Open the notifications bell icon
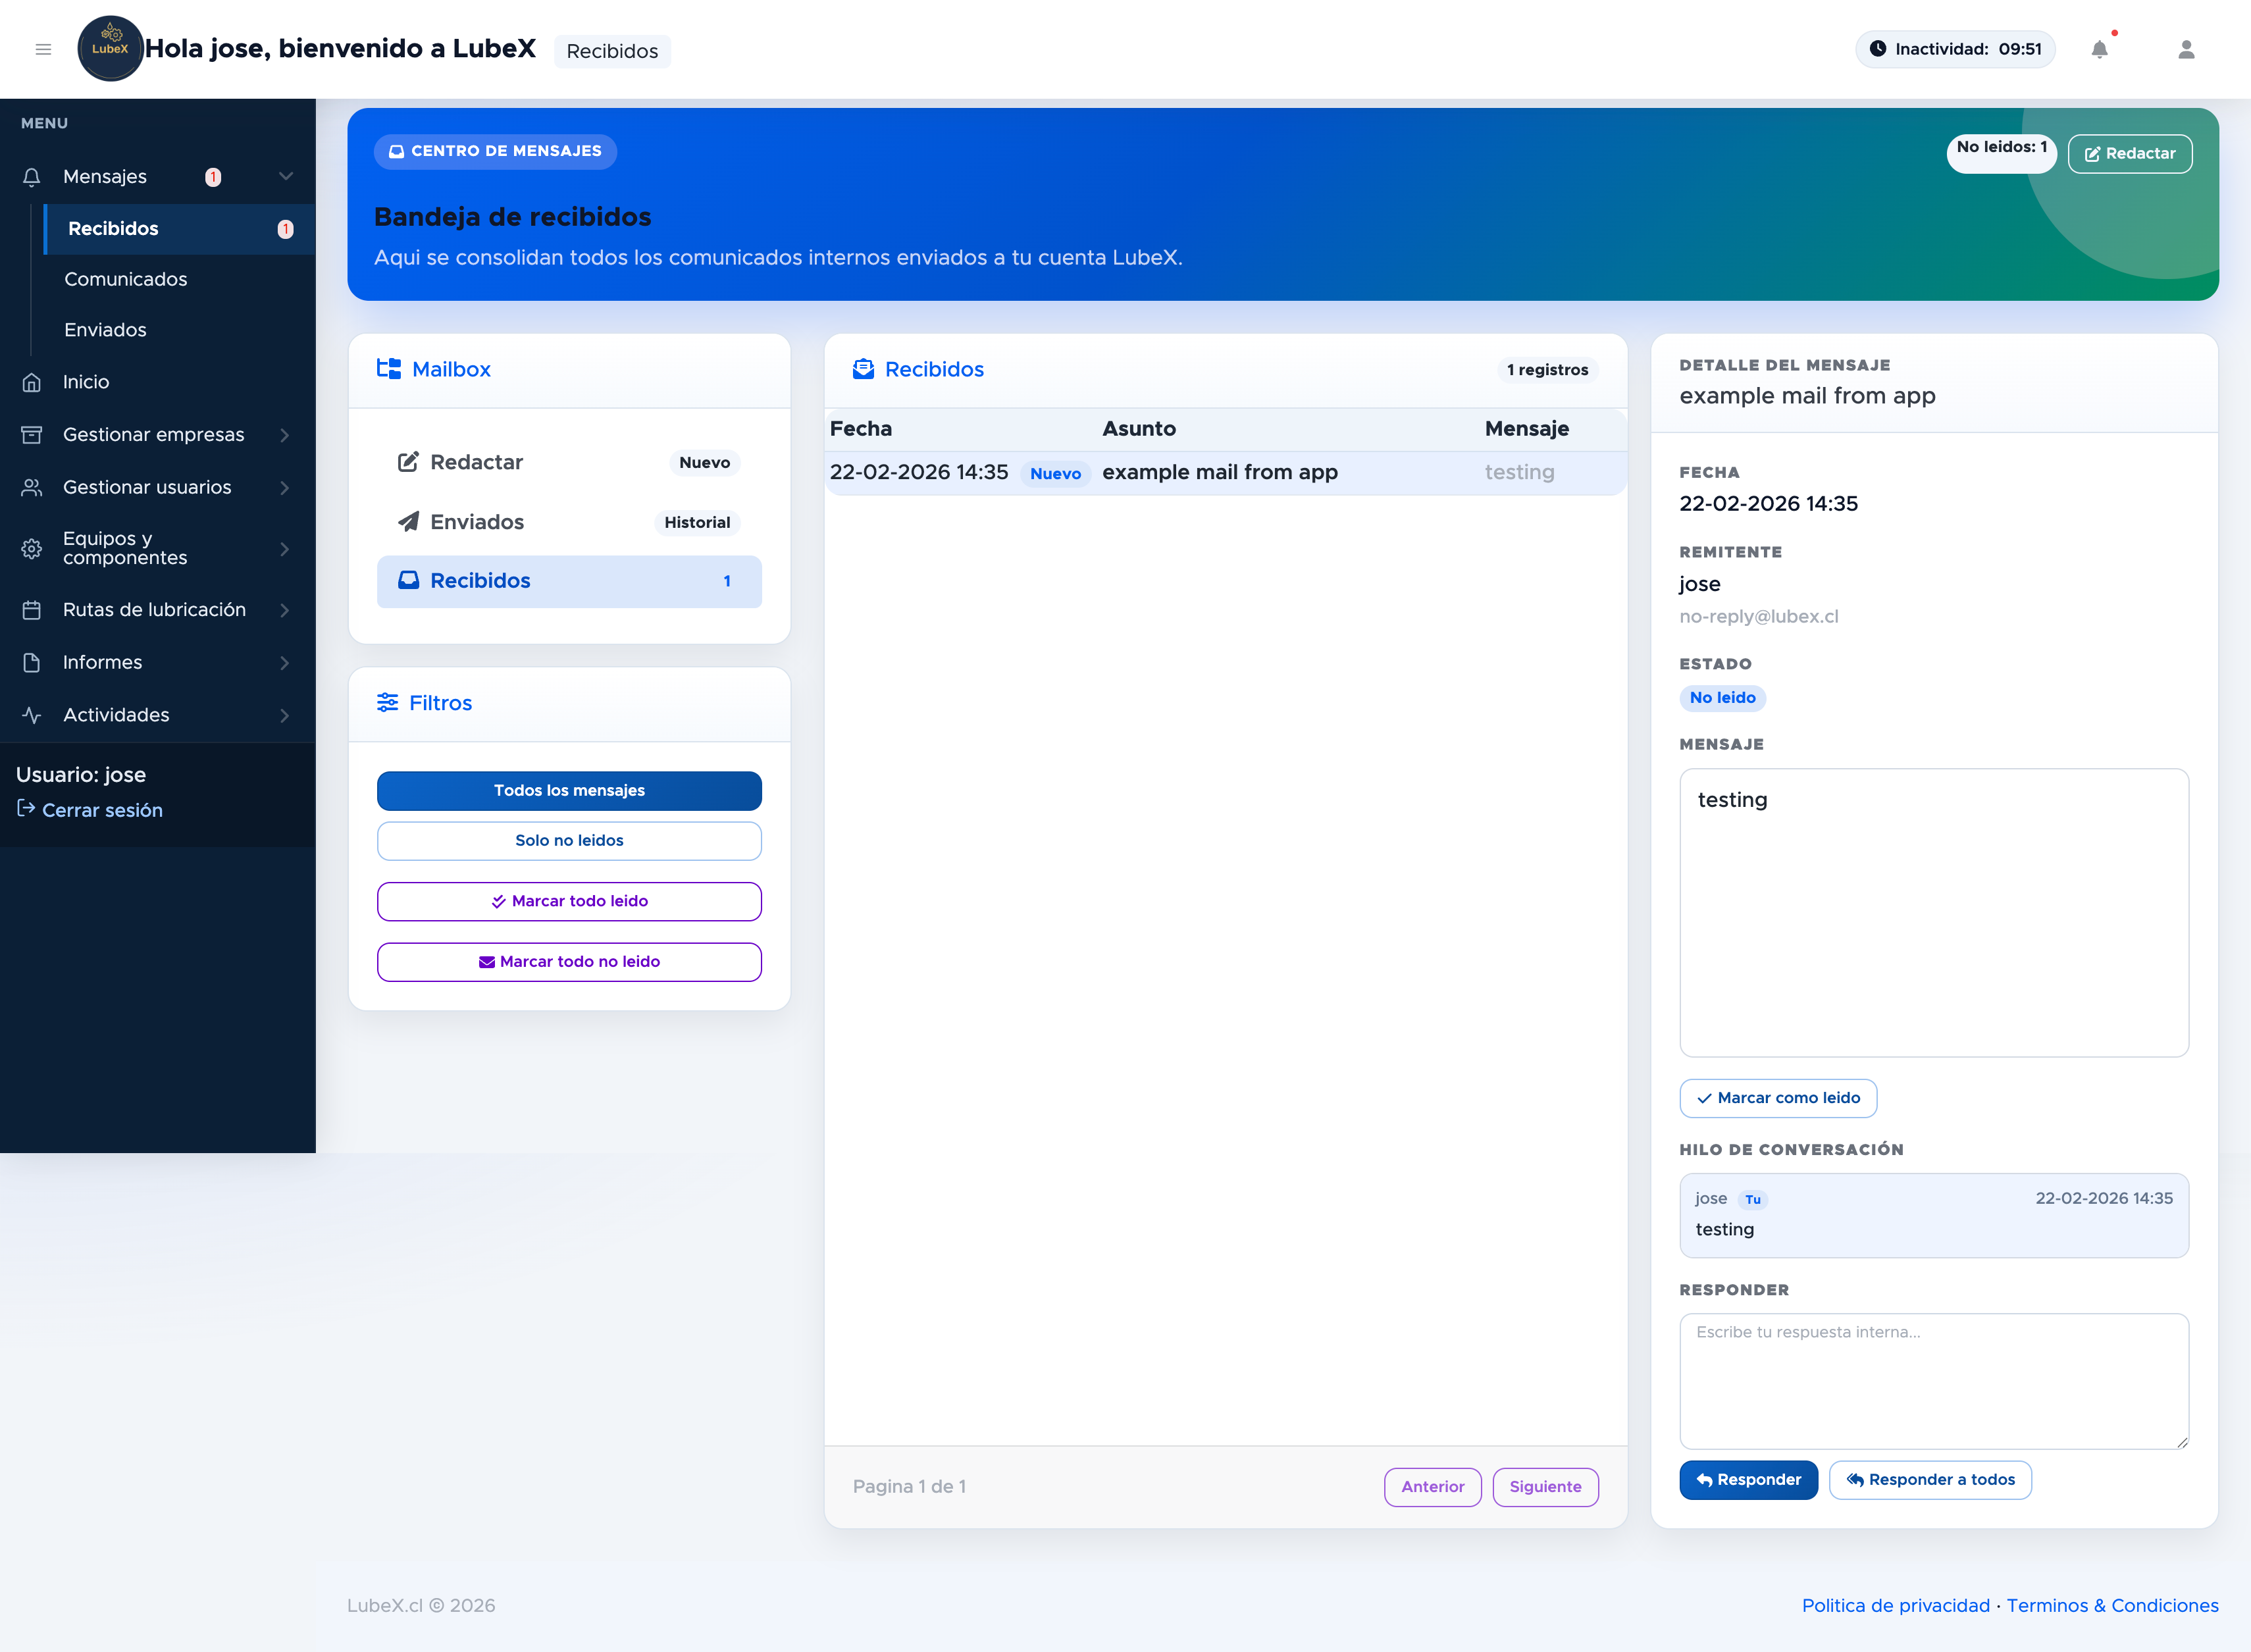 pos(2099,50)
